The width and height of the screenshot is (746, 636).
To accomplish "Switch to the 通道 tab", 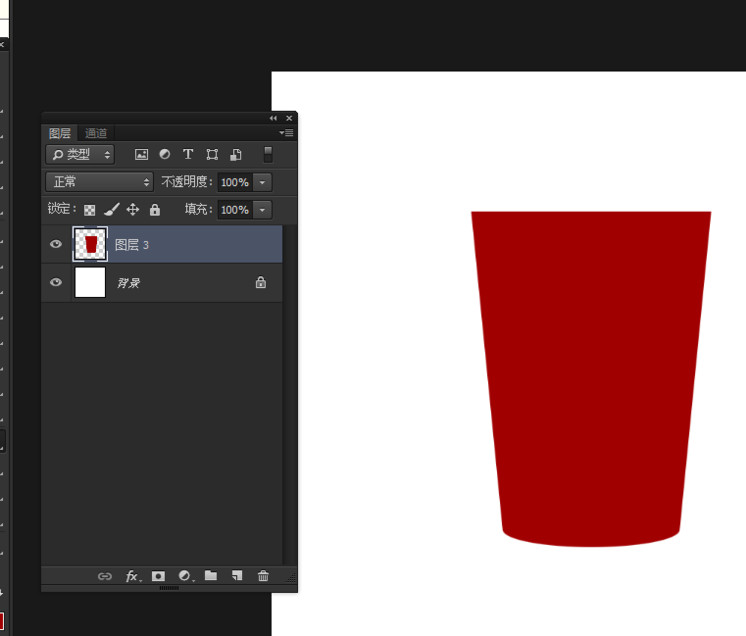I will [96, 133].
